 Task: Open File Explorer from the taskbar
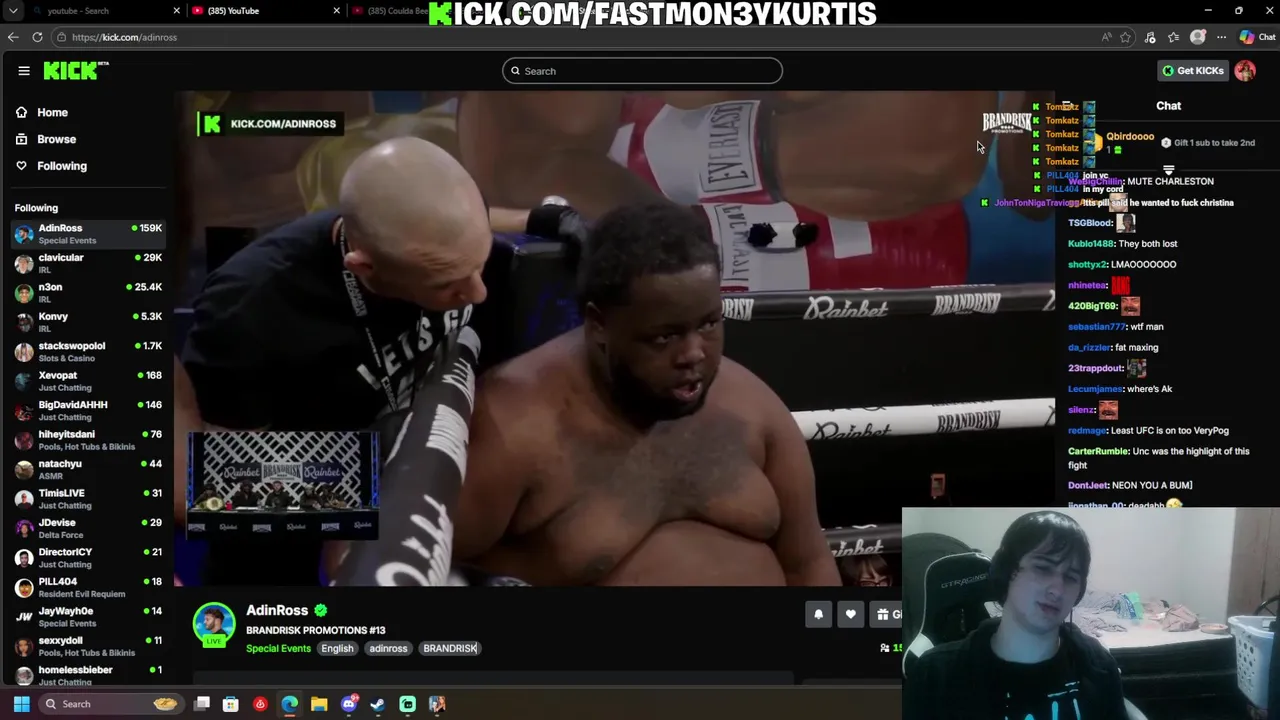[x=319, y=704]
